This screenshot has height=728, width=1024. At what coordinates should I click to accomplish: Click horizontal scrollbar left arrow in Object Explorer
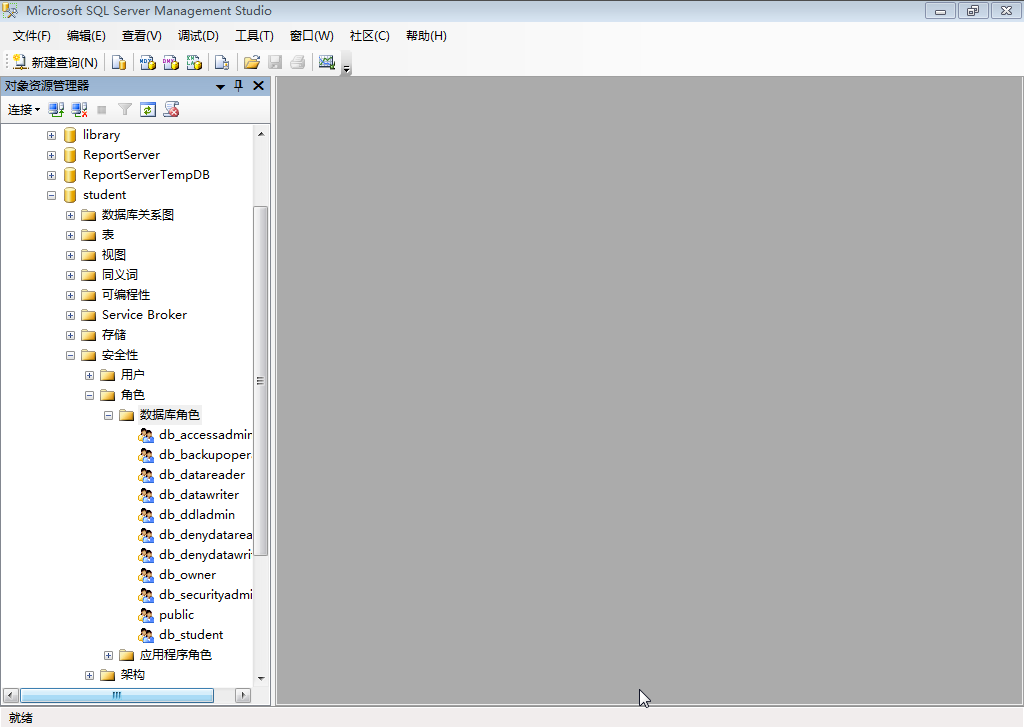pos(10,695)
